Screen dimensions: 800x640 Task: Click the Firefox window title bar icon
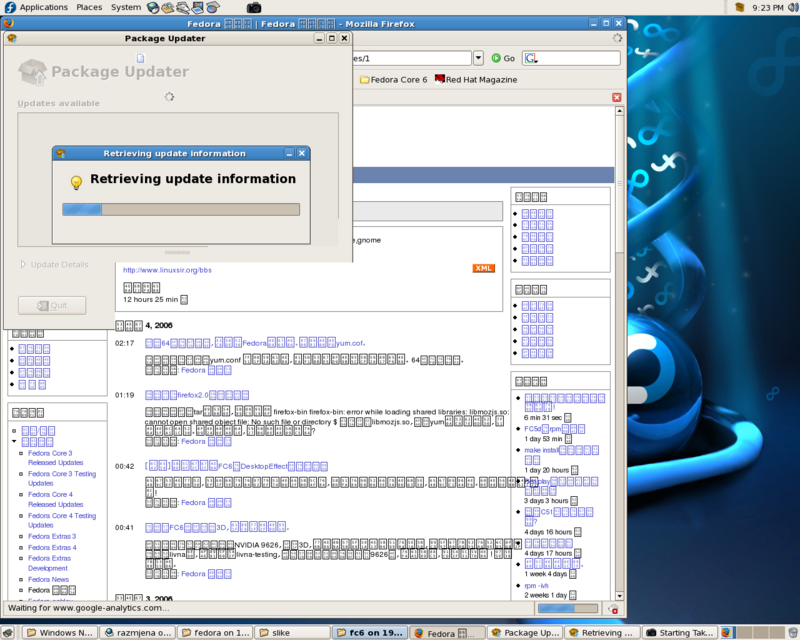point(8,23)
